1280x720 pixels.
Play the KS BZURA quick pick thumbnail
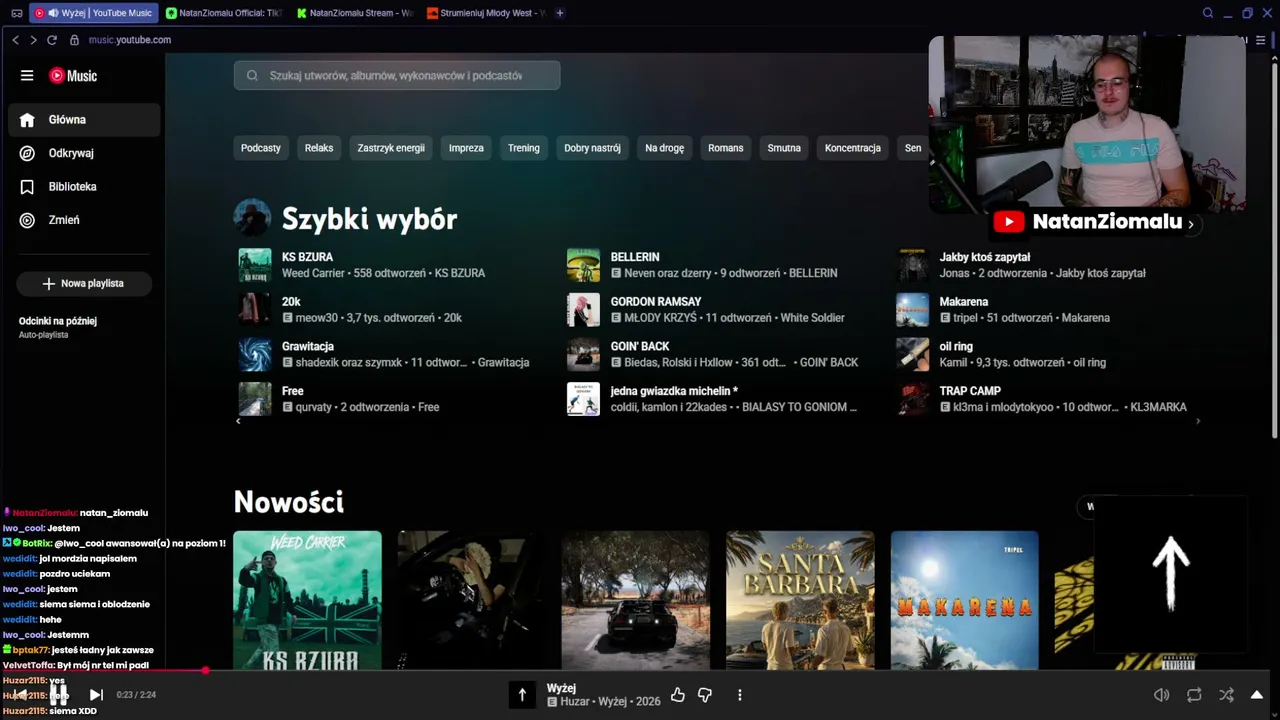coord(254,265)
